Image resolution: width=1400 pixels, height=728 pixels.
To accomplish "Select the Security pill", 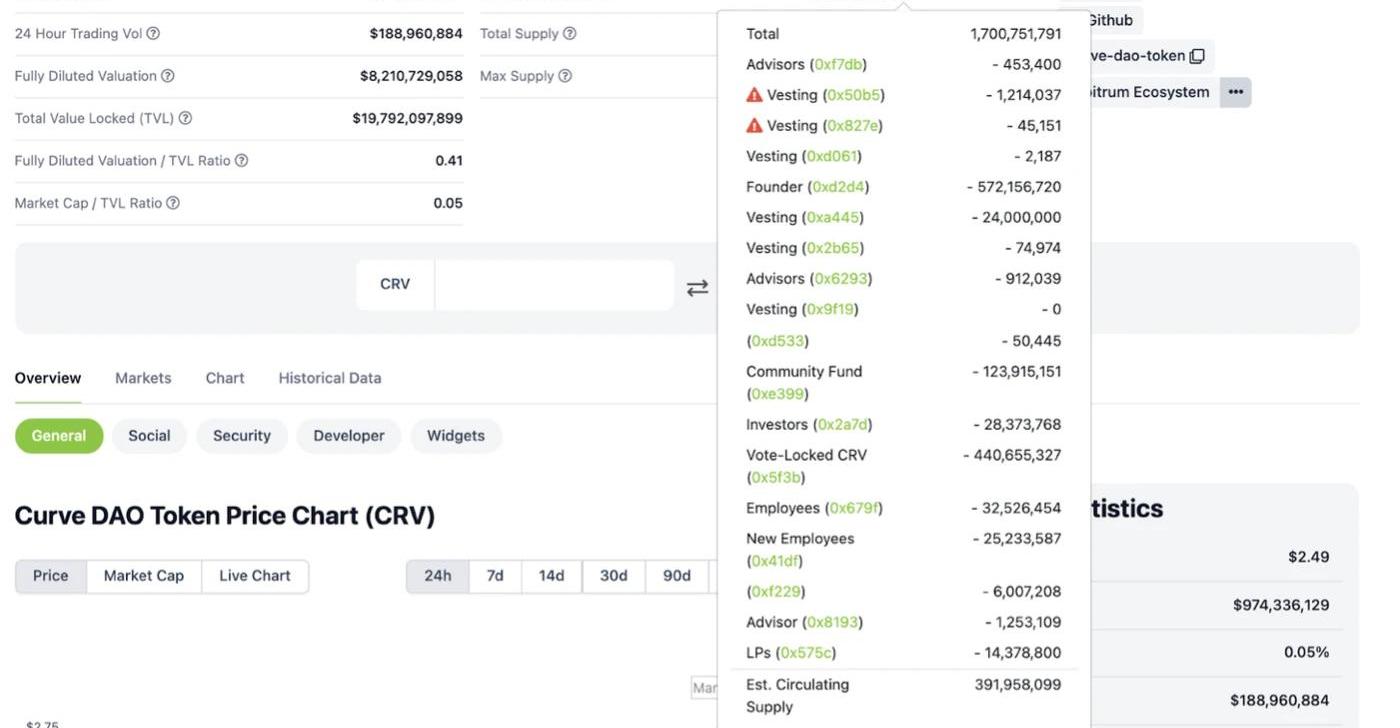I will 242,436.
